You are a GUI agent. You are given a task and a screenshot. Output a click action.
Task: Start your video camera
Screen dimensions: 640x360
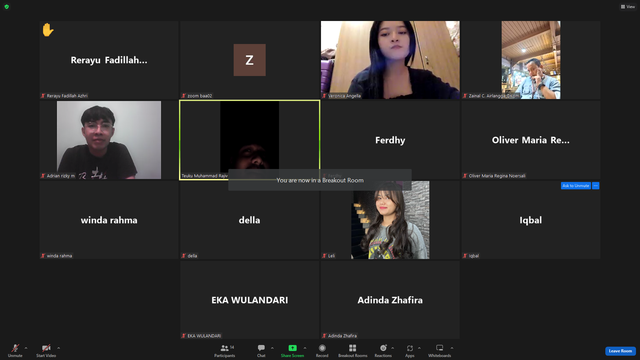pyautogui.click(x=46, y=350)
